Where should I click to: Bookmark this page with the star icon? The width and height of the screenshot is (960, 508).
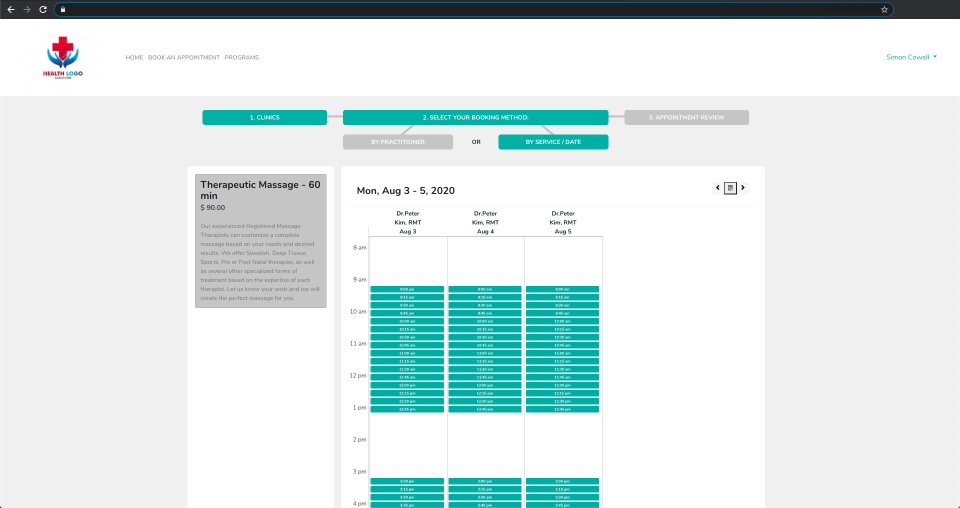click(884, 9)
